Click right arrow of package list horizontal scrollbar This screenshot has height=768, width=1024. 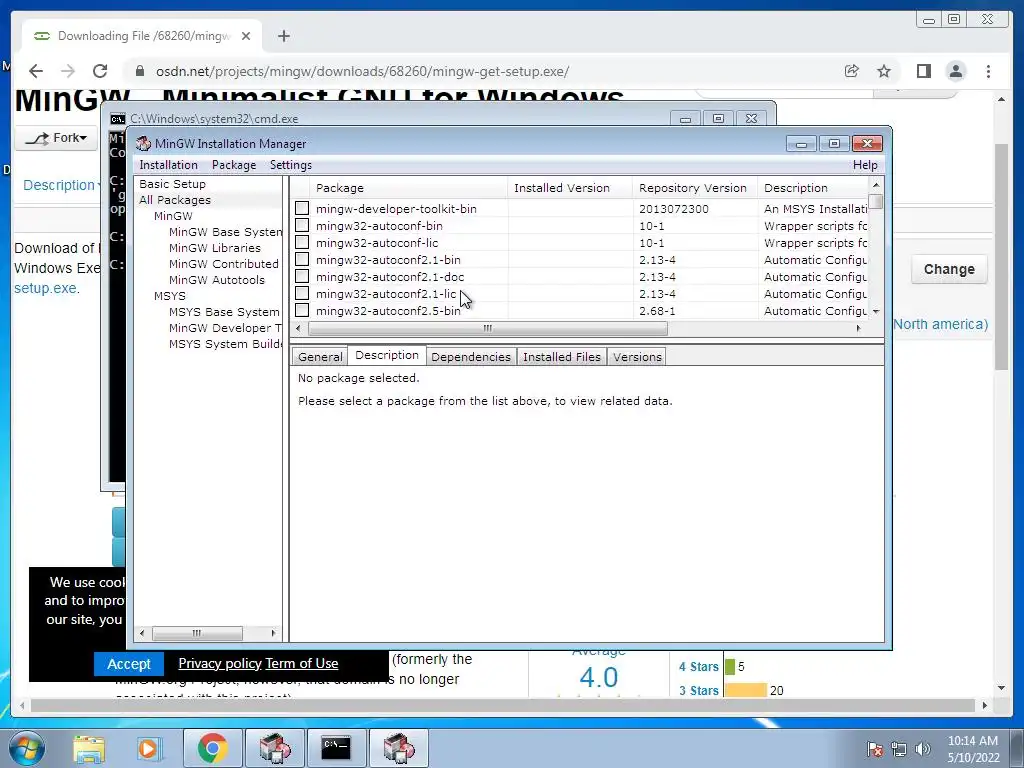click(858, 328)
